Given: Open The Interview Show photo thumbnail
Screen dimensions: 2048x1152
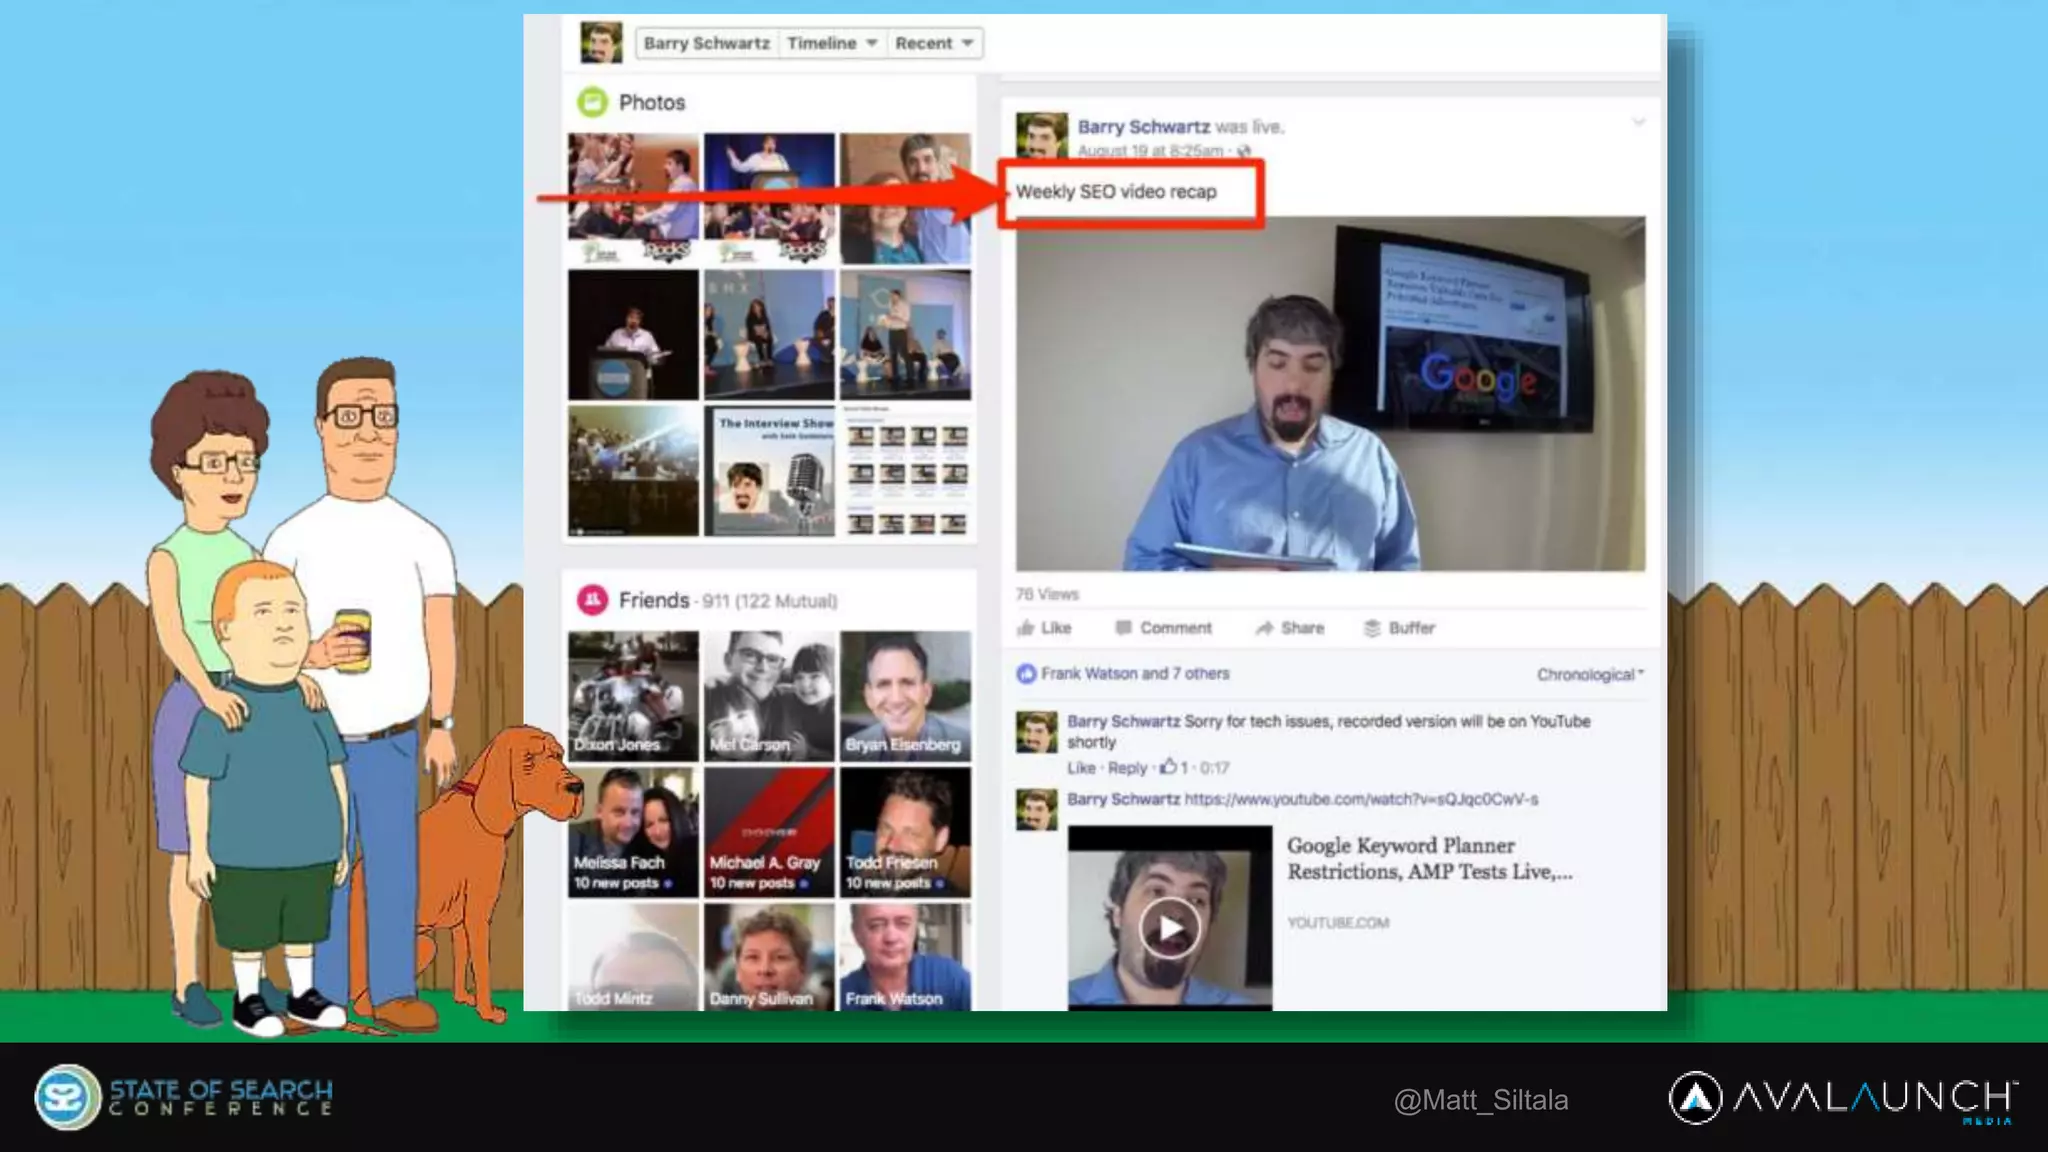Looking at the screenshot, I should [x=769, y=470].
